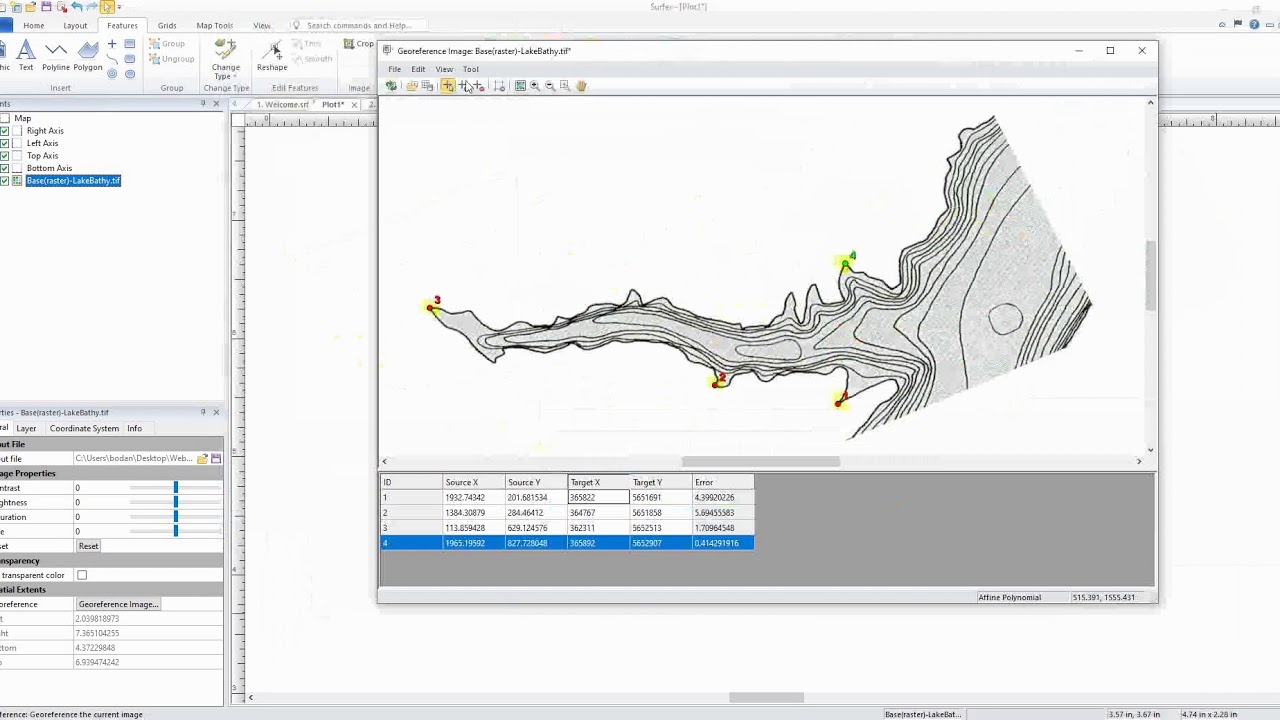Select the delete control point tool
Screen dimensions: 1280x720
[x=478, y=86]
